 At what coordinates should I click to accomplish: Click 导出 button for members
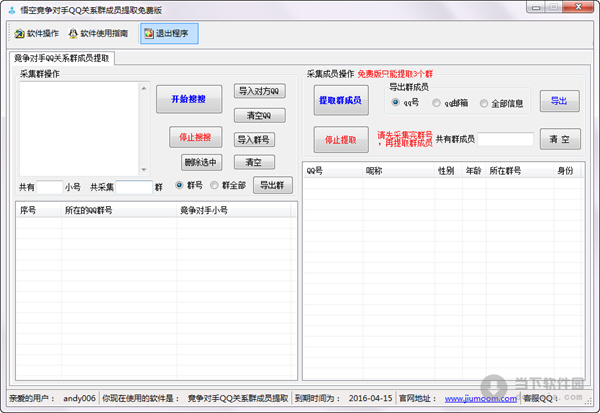click(x=559, y=101)
